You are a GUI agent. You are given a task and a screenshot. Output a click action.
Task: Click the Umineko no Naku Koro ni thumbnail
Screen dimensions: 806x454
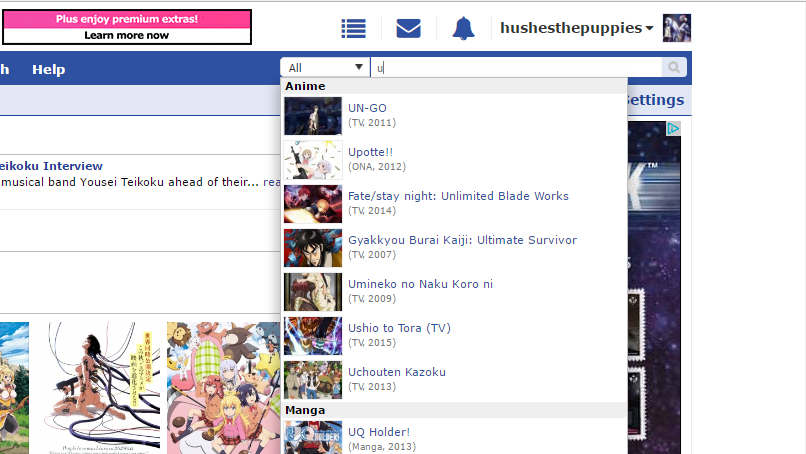313,292
